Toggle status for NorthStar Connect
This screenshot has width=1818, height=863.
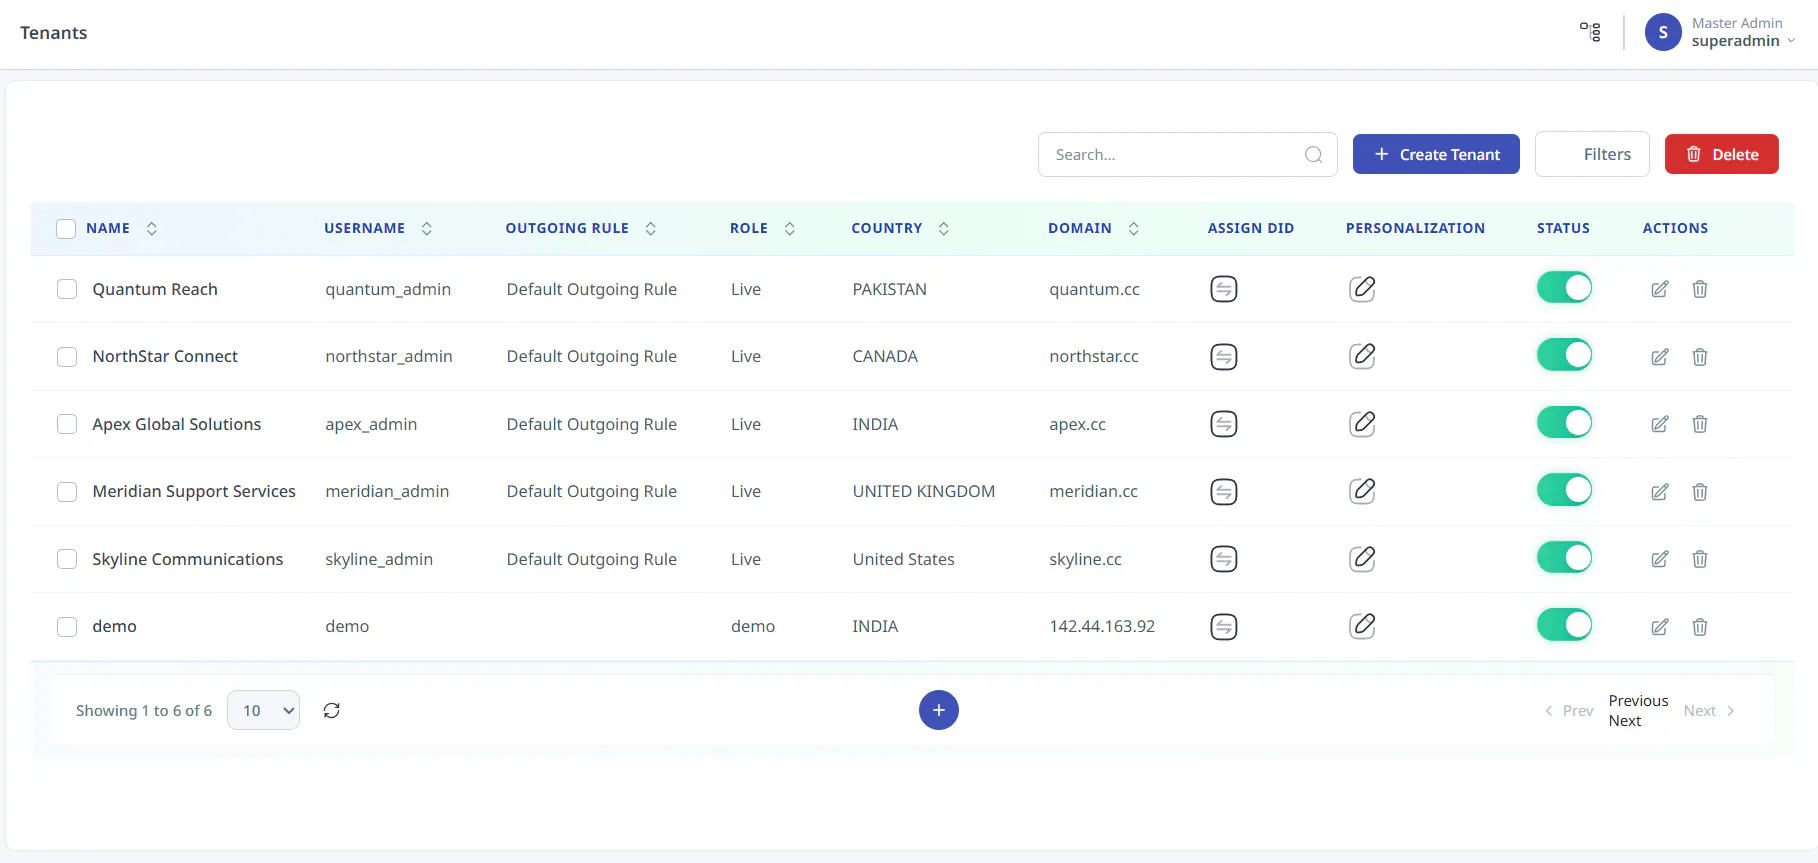(1564, 355)
